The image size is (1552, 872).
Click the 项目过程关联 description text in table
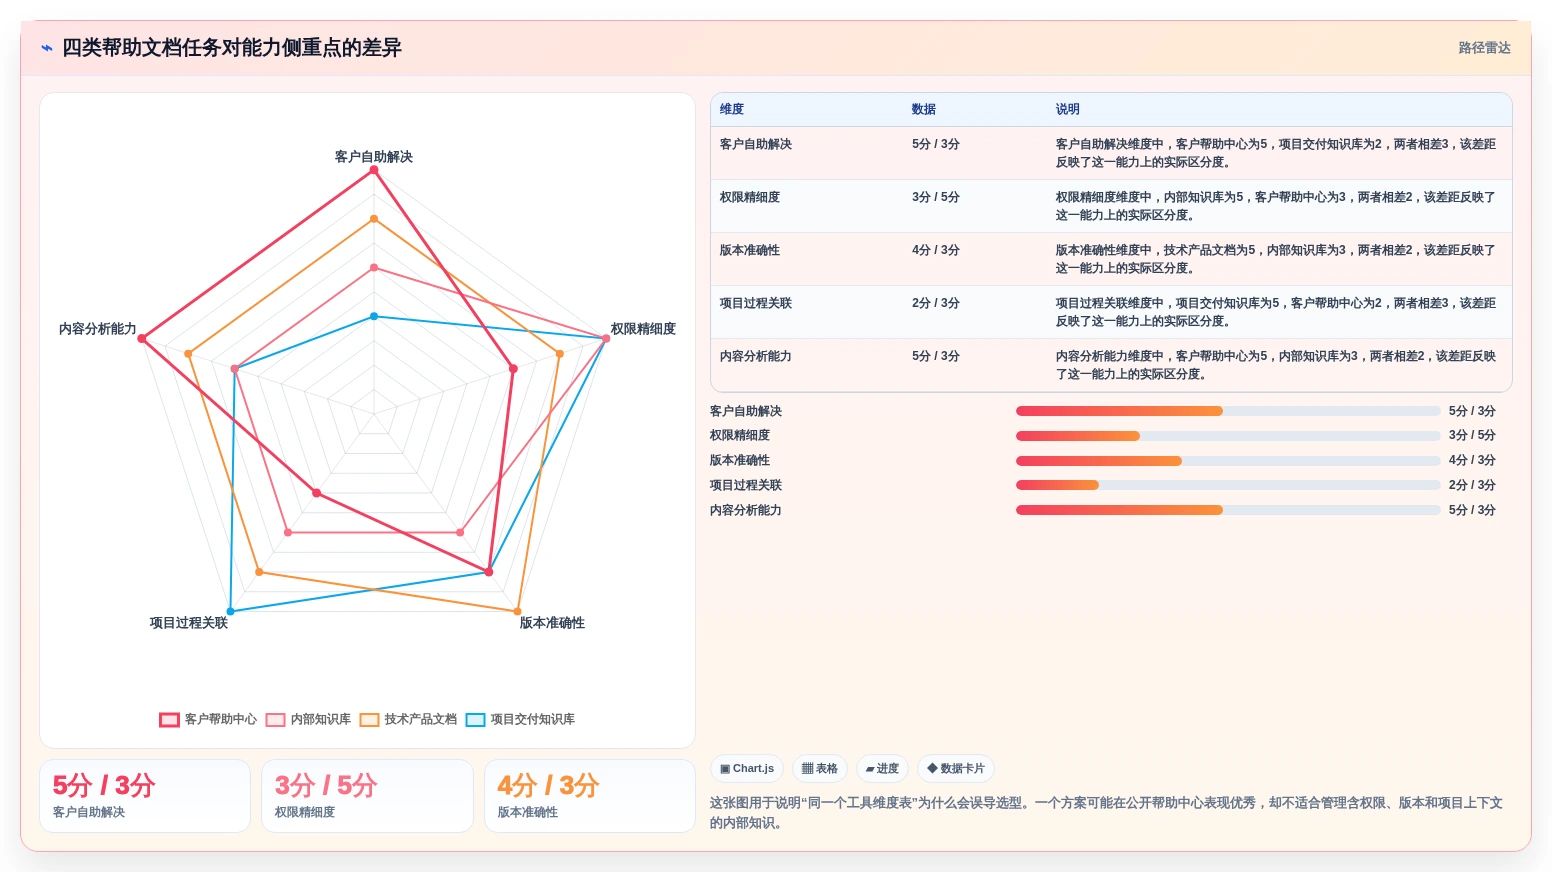pyautogui.click(x=1276, y=312)
